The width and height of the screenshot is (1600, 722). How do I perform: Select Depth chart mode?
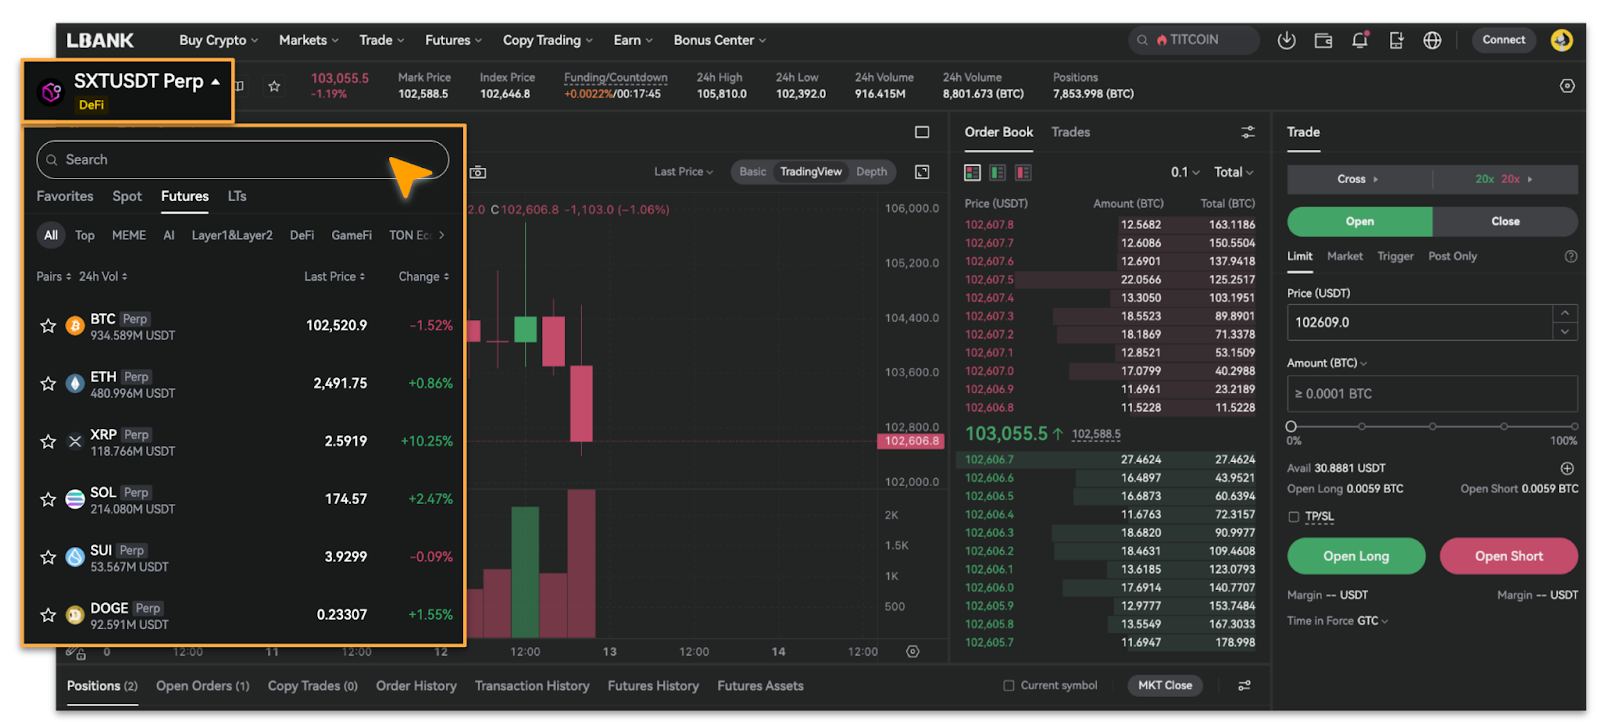[x=871, y=172]
